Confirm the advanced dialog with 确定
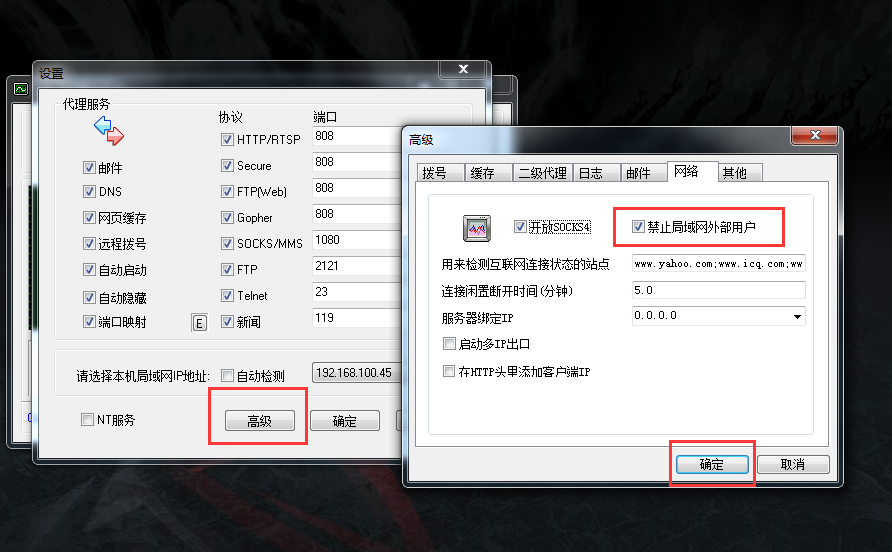The image size is (892, 552). tap(712, 464)
